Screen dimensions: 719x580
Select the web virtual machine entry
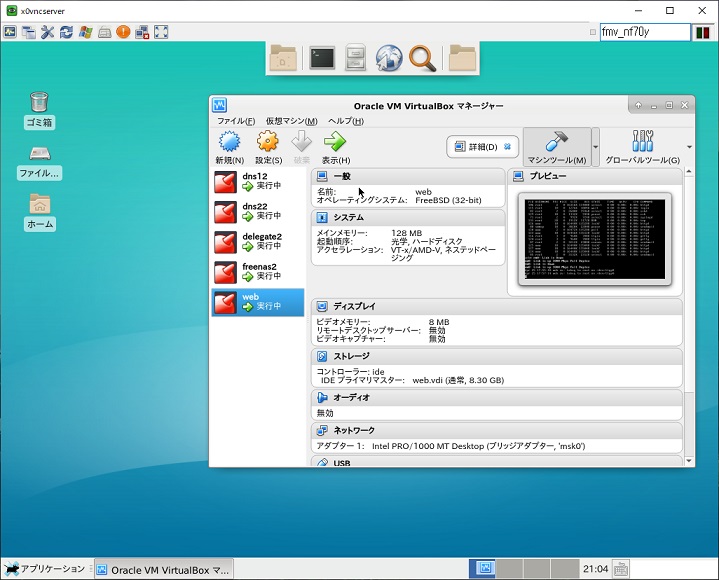258,303
